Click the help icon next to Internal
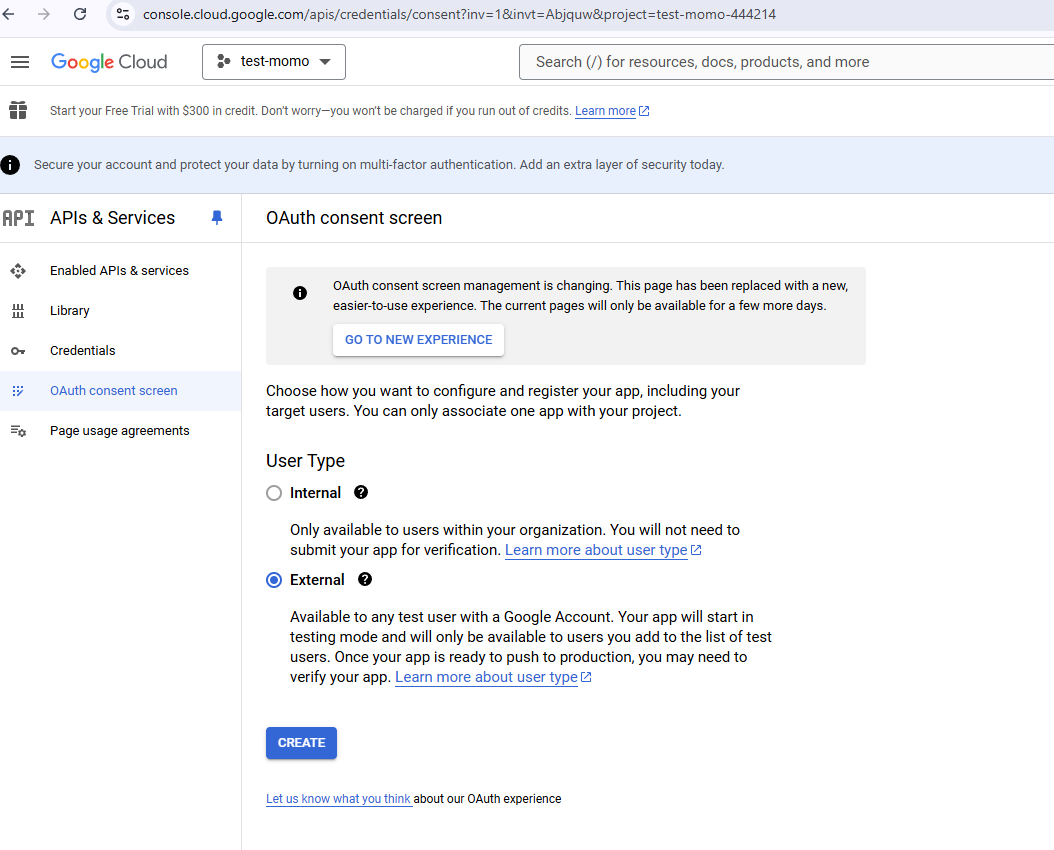1054x850 pixels. pos(361,492)
